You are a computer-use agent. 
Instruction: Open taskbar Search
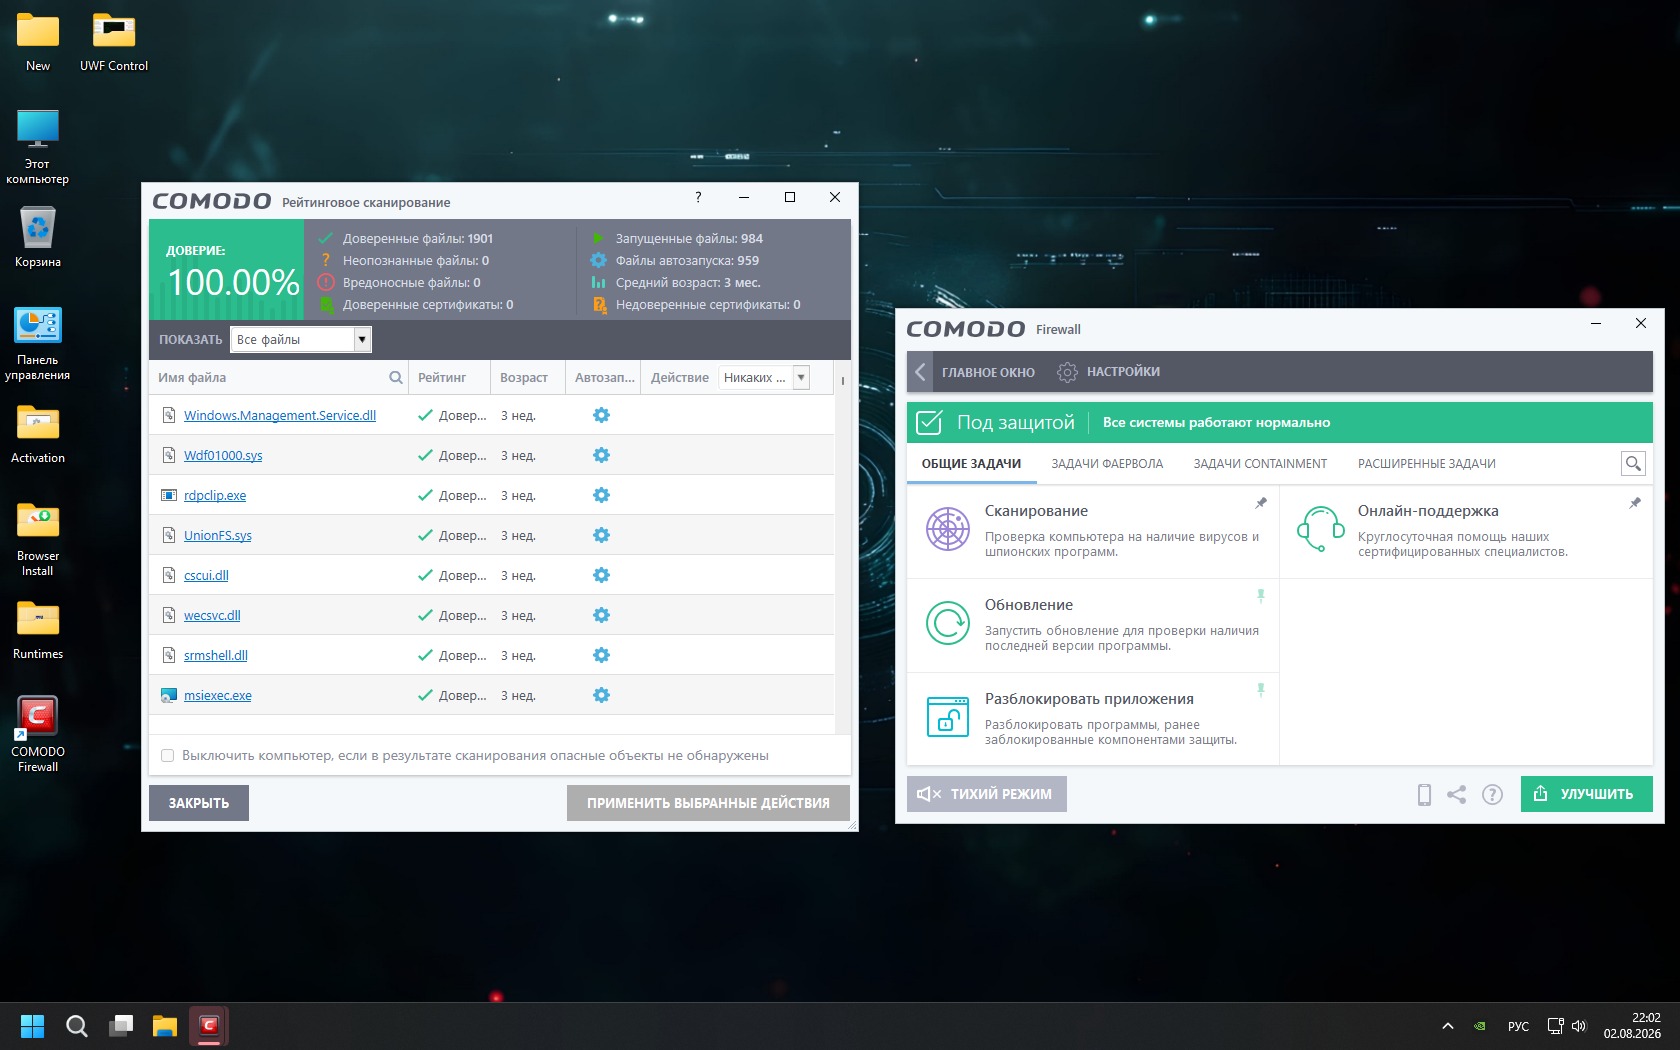click(77, 1026)
